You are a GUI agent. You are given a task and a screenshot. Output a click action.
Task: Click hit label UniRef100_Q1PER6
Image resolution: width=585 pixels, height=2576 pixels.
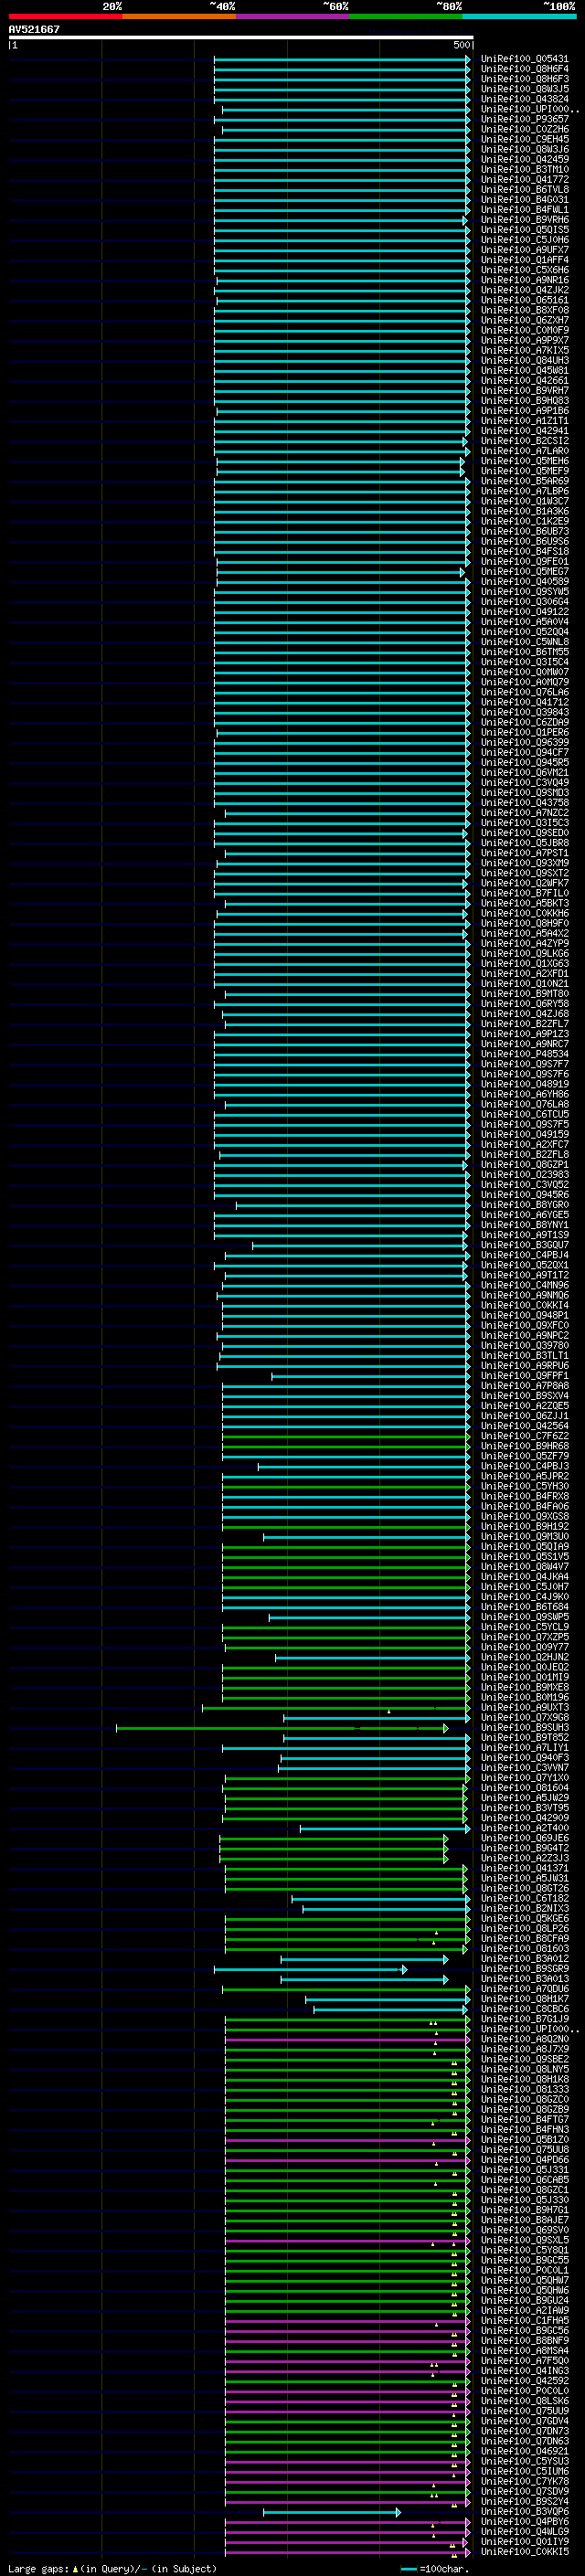pos(524,733)
